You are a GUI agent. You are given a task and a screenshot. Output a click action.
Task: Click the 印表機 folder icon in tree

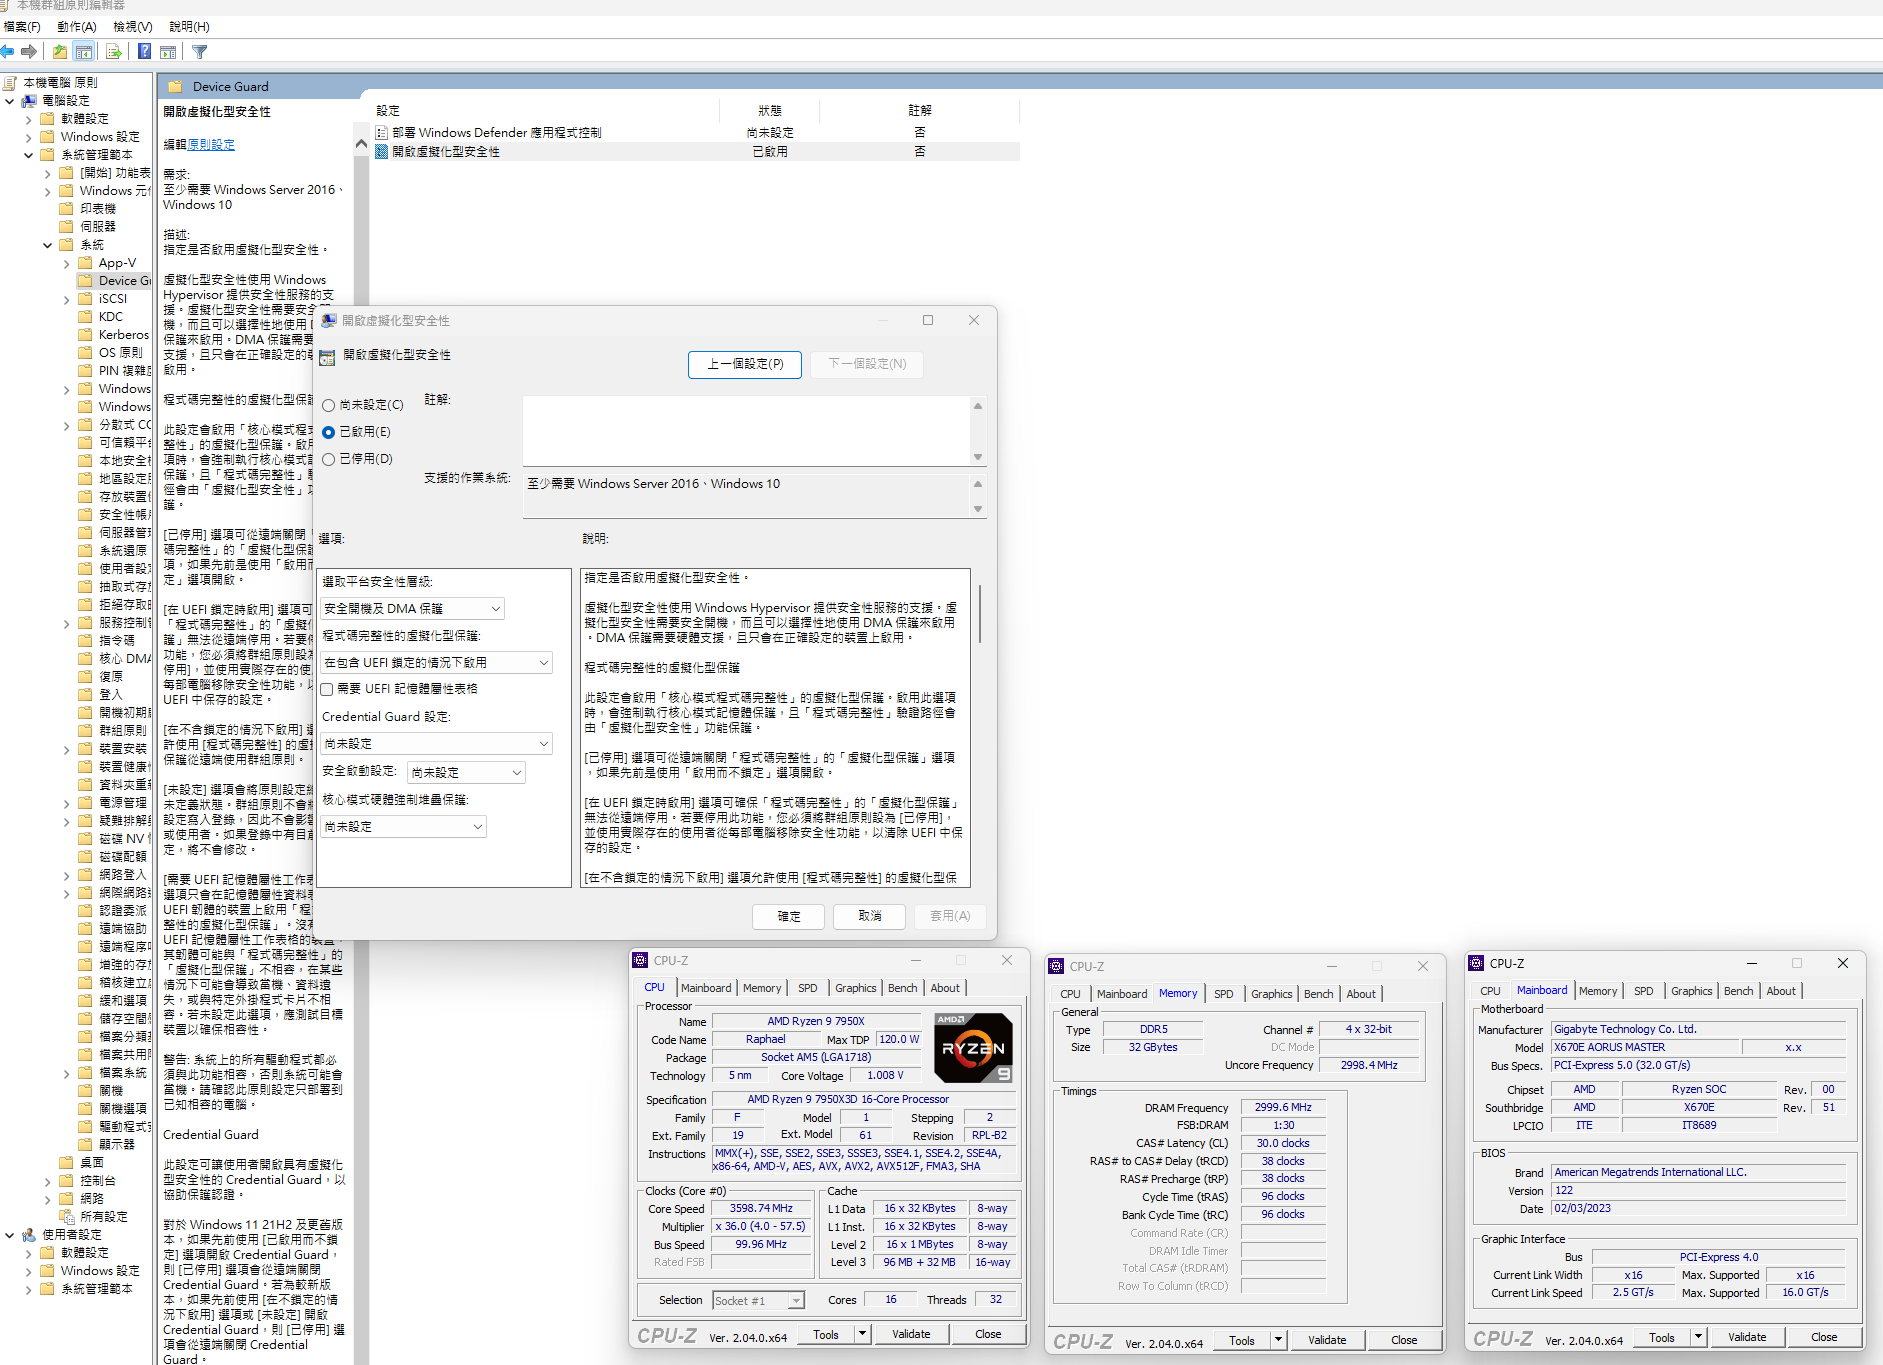coord(67,209)
